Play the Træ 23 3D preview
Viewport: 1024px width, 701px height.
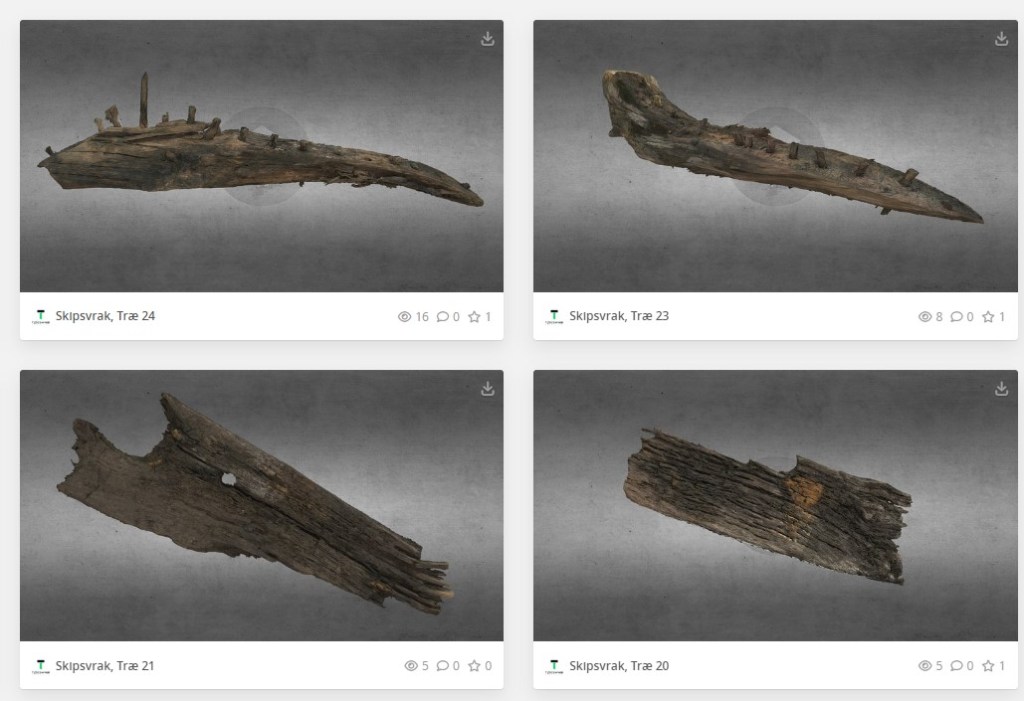tap(777, 156)
